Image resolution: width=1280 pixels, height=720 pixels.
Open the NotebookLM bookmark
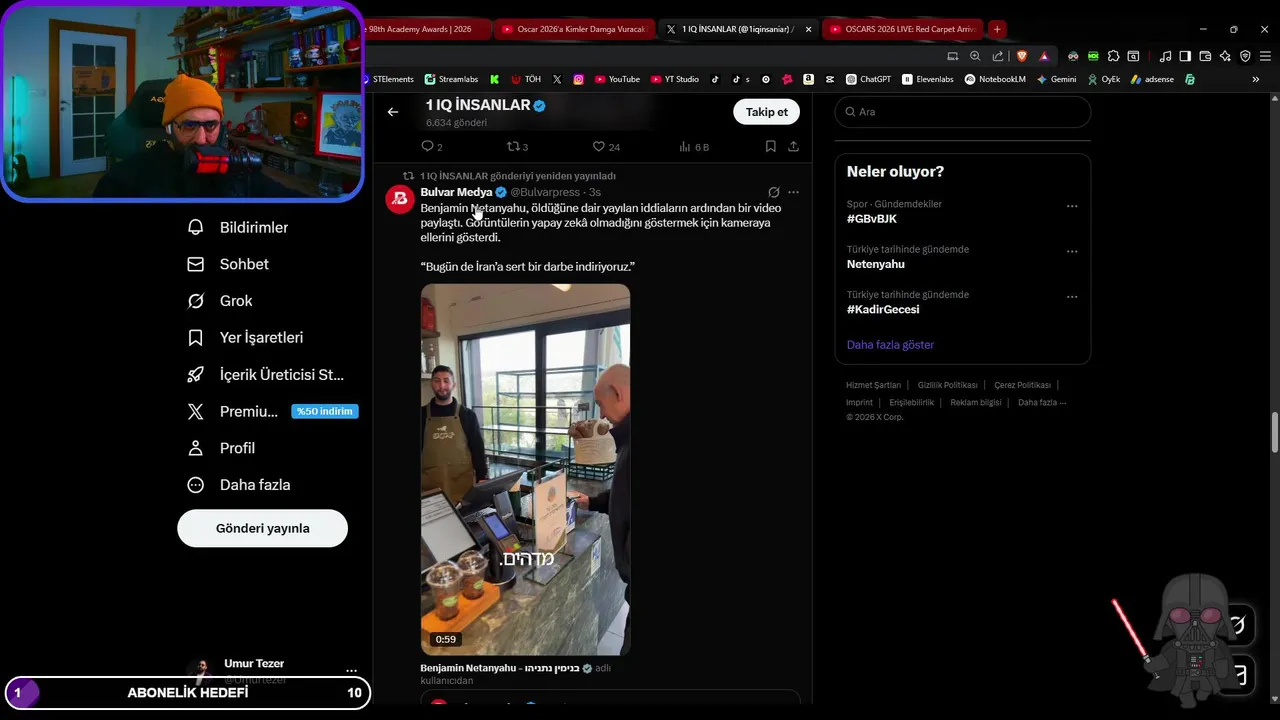pyautogui.click(x=995, y=79)
